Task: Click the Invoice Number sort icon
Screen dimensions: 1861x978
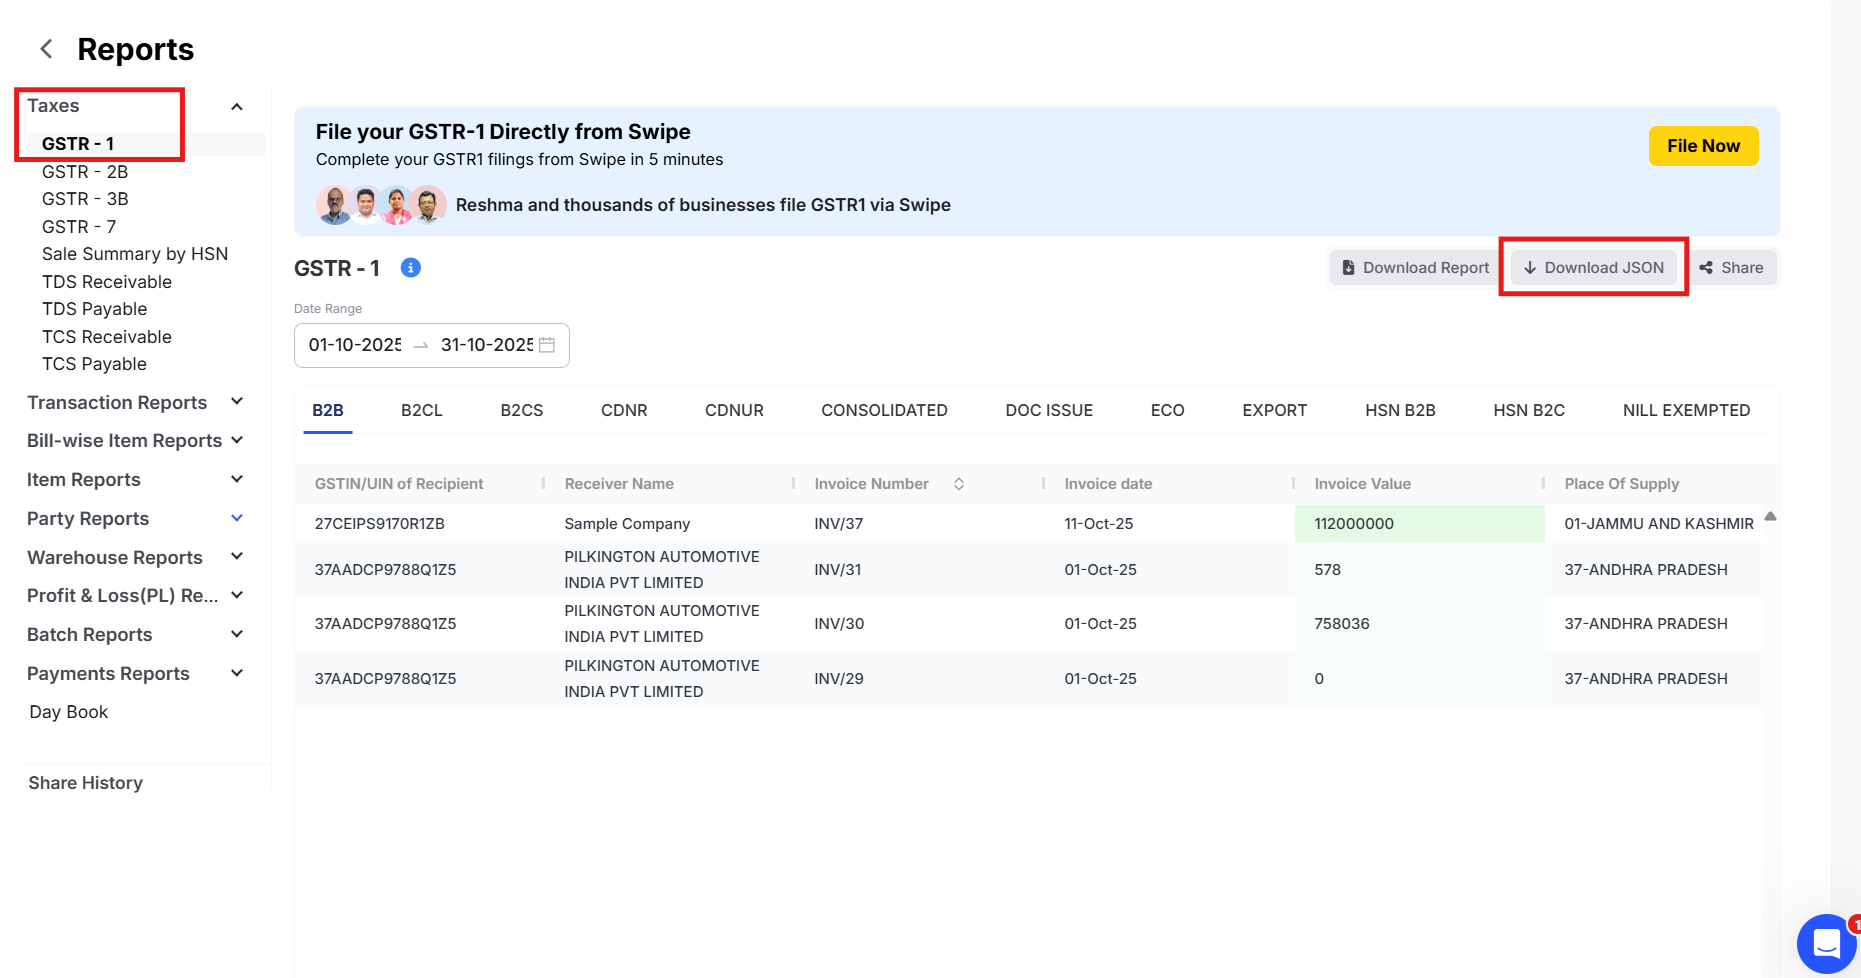Action: pos(958,484)
